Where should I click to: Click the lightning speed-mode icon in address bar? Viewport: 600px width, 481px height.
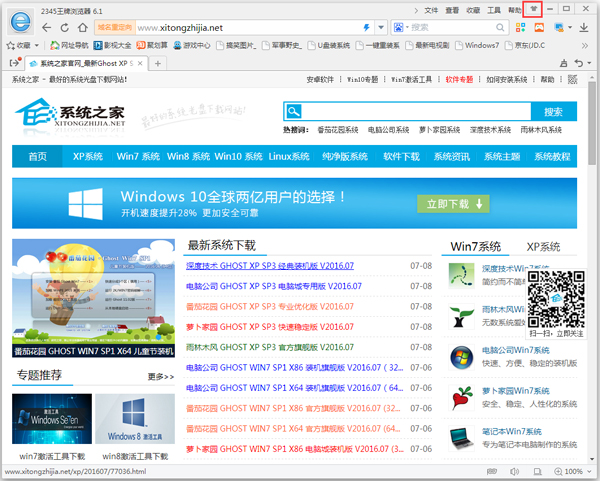point(365,28)
